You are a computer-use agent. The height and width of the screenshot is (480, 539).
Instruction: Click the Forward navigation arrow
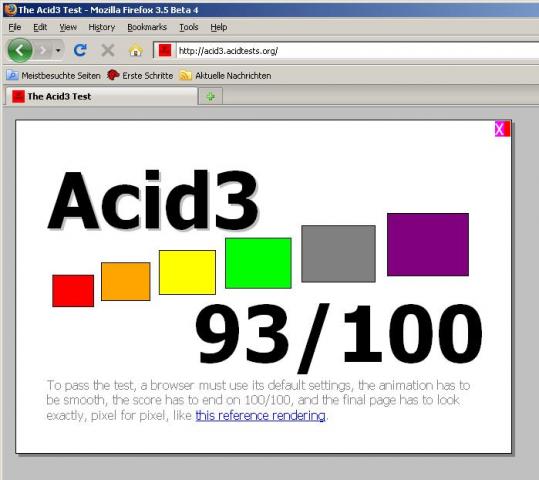click(x=44, y=51)
